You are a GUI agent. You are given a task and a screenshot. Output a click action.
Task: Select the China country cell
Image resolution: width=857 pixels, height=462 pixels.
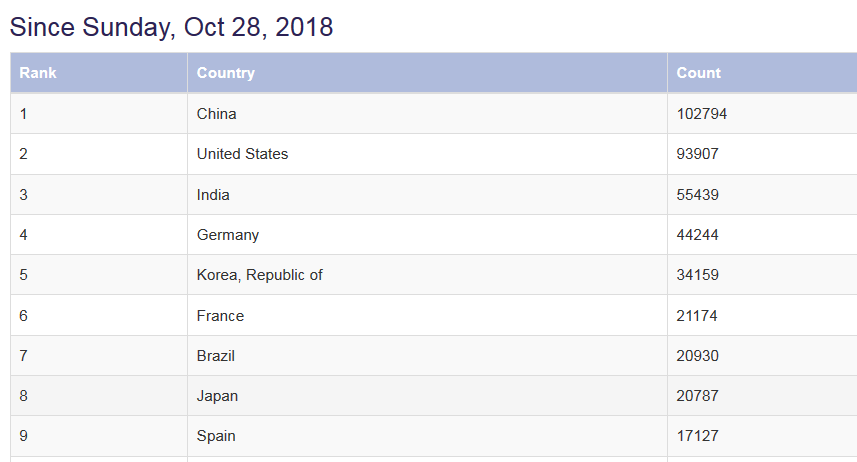point(427,114)
